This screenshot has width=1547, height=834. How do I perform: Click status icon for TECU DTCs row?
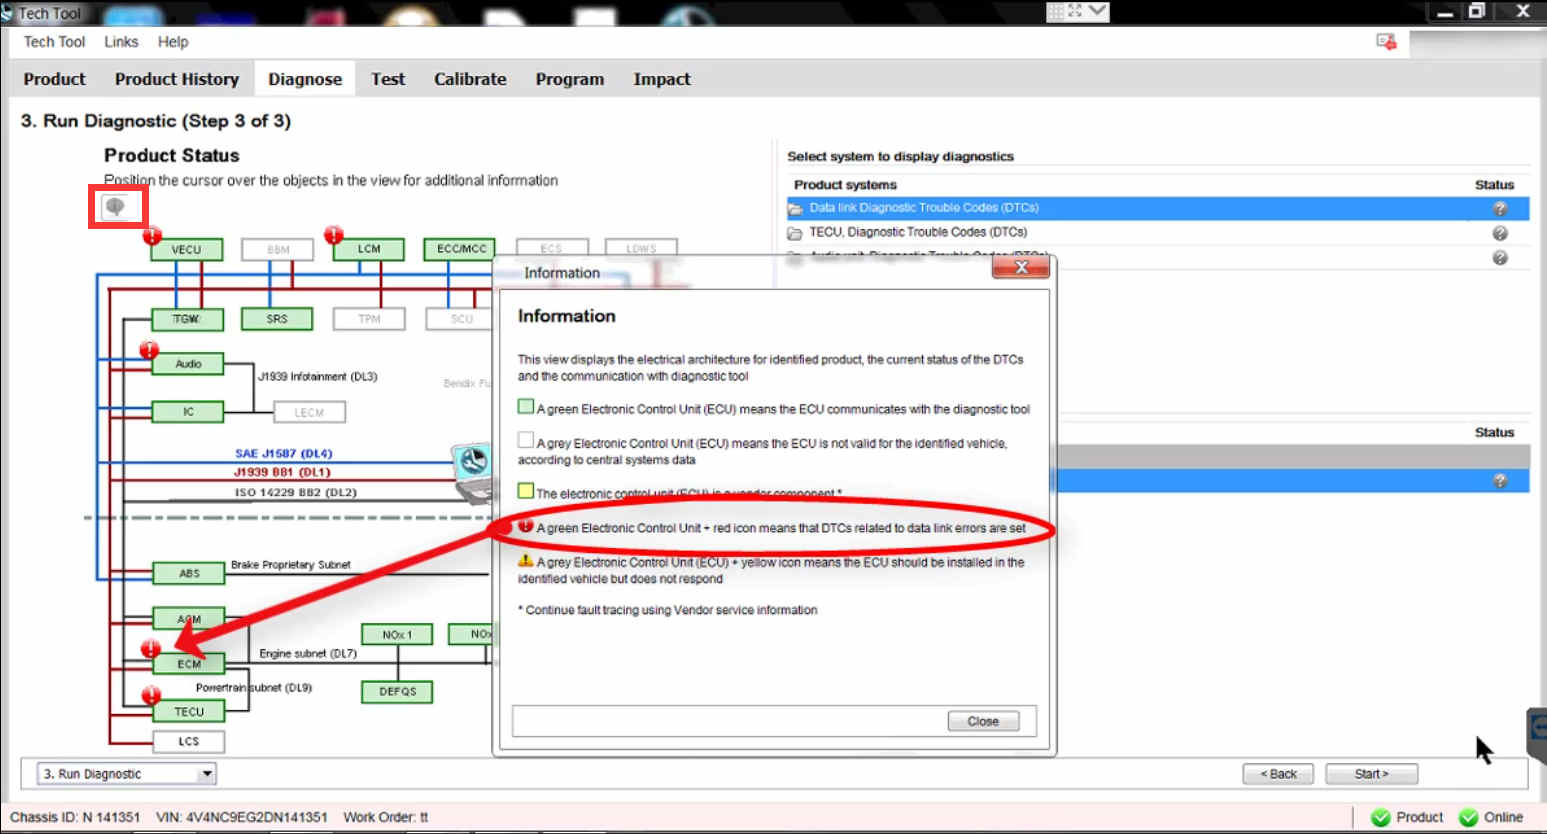pyautogui.click(x=1500, y=233)
